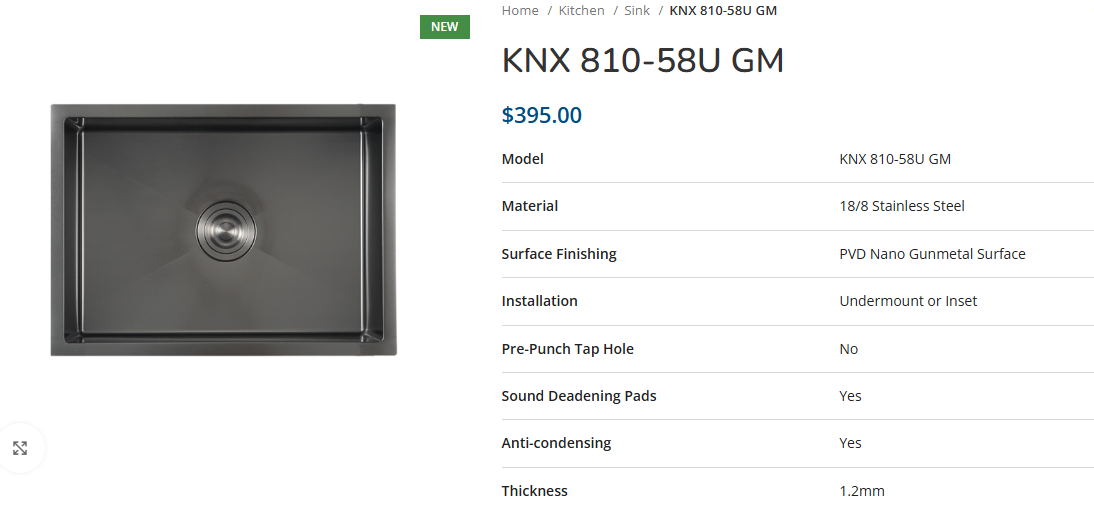This screenshot has width=1094, height=509.
Task: Click the Sound Deadening Pads row label
Action: click(579, 396)
